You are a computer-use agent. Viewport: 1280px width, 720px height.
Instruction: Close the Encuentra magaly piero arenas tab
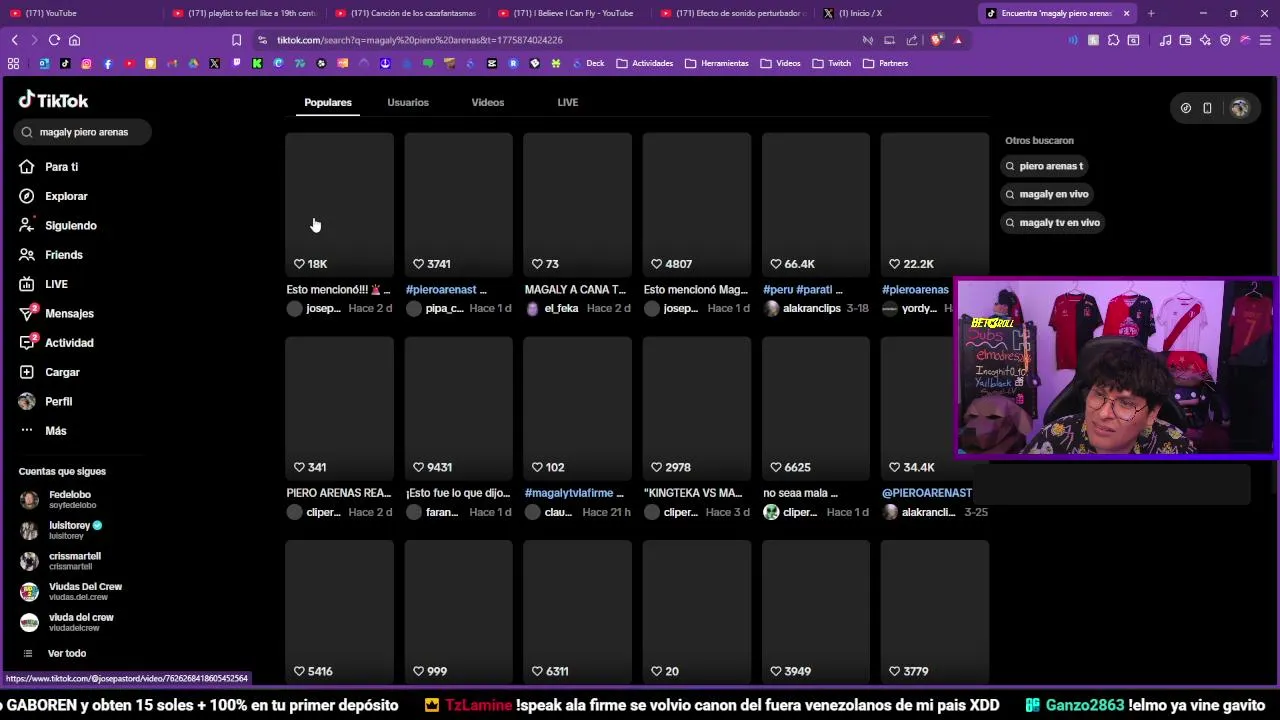[1126, 13]
